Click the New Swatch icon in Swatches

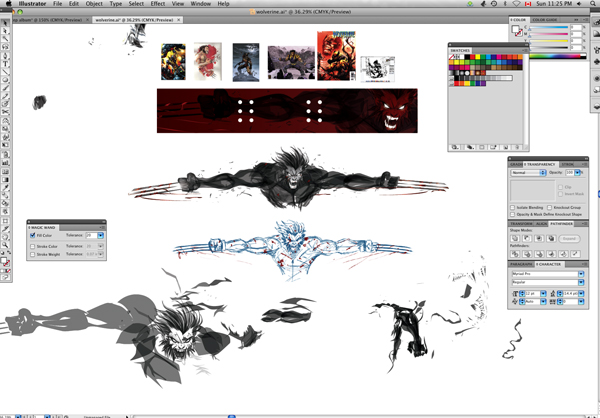(505, 147)
